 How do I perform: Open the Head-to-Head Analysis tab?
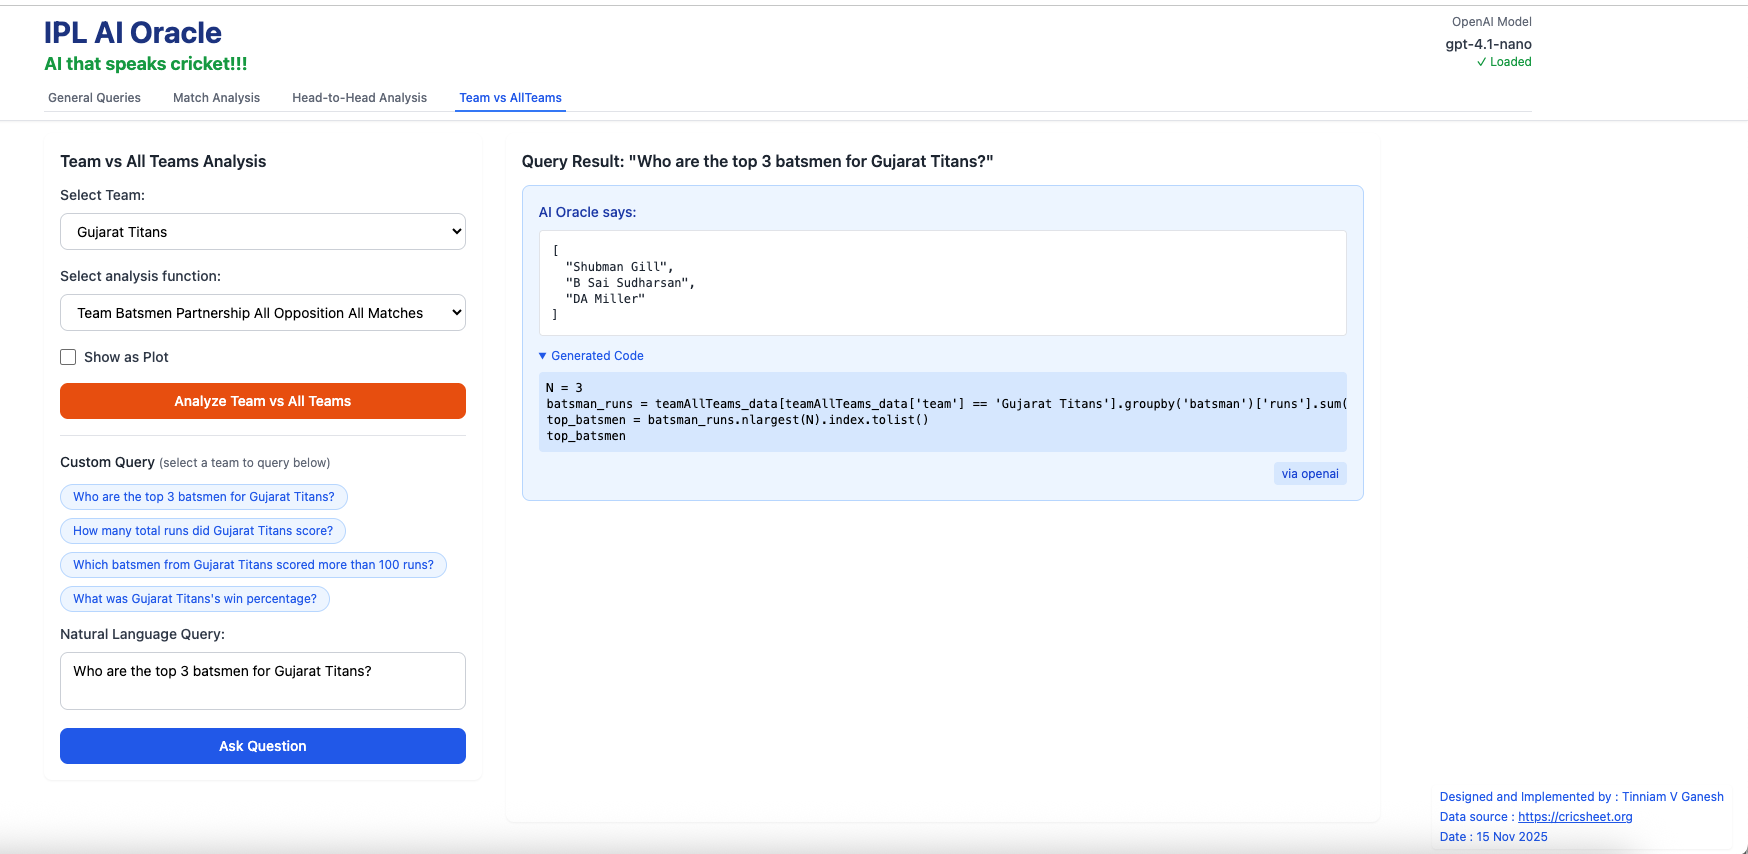(359, 98)
